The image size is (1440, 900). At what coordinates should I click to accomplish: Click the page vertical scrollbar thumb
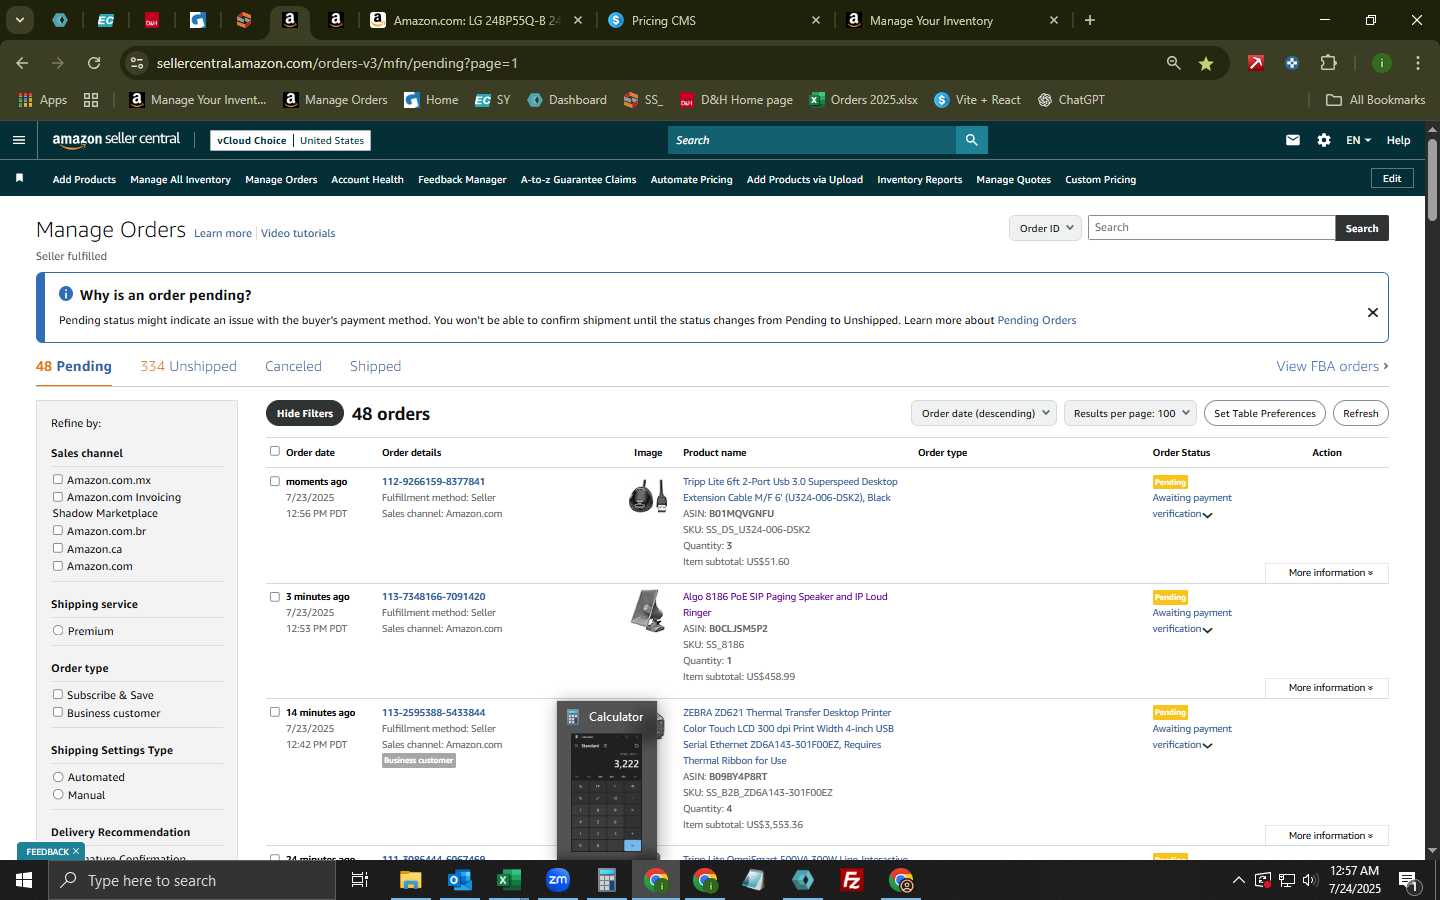(x=1432, y=180)
